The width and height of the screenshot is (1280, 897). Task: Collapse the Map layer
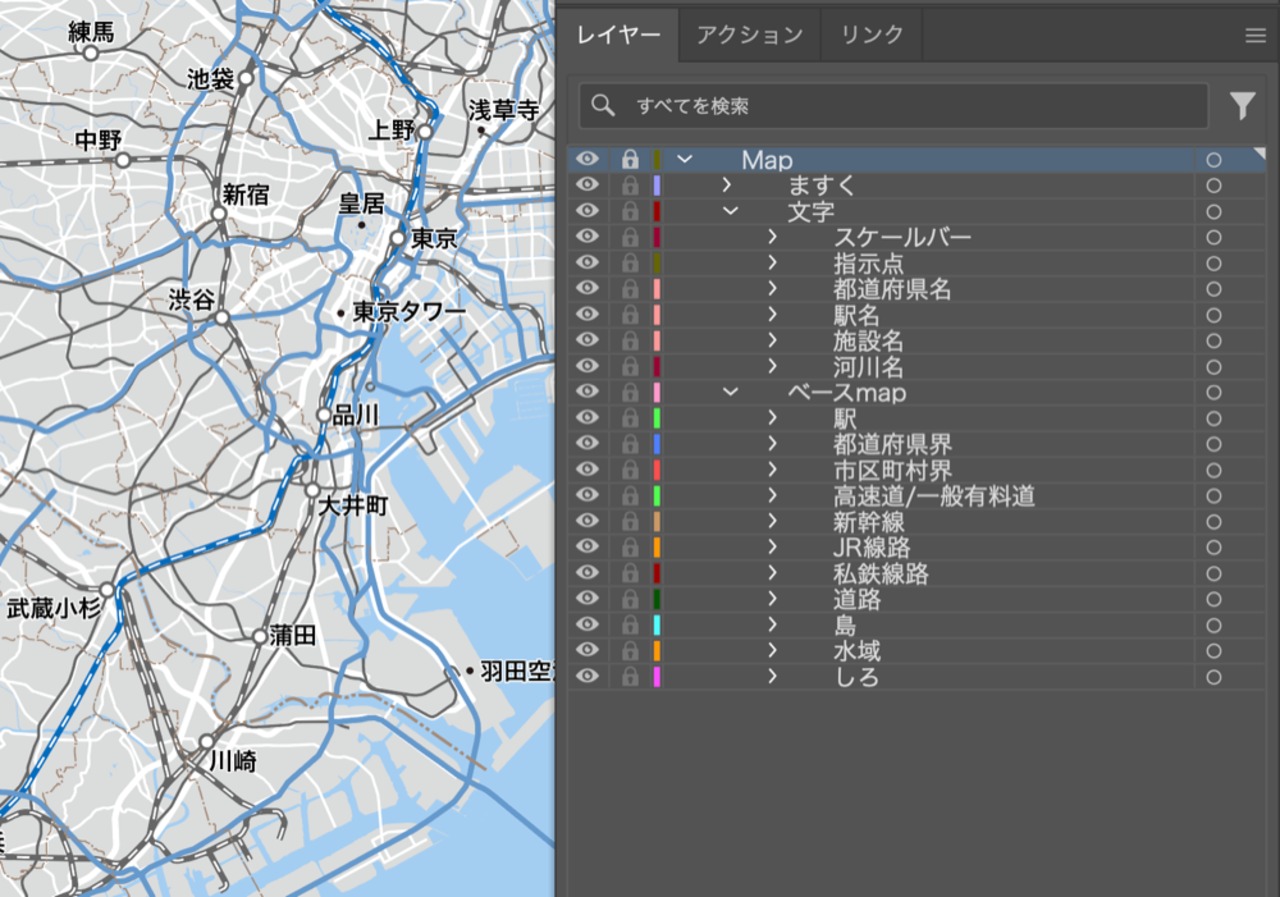tap(685, 159)
